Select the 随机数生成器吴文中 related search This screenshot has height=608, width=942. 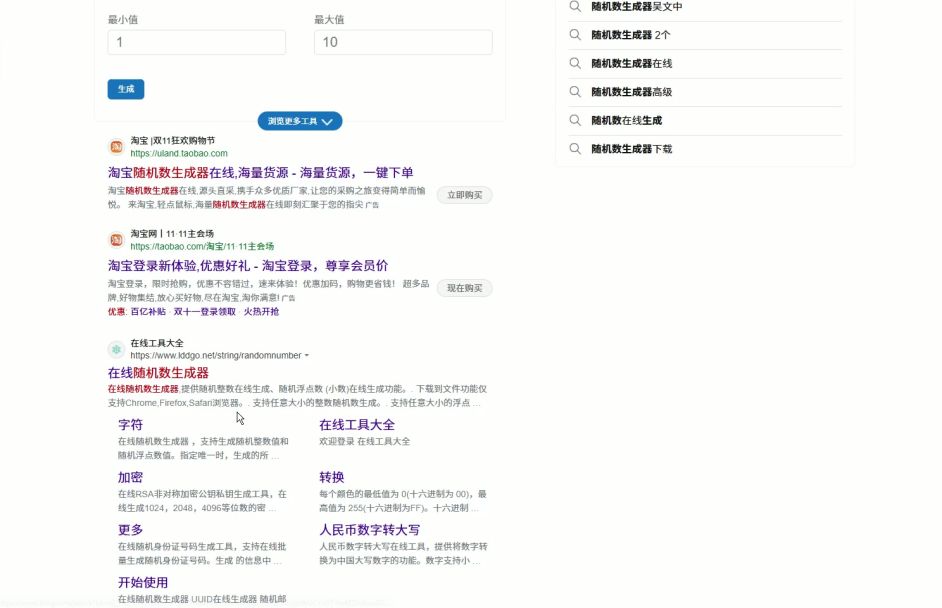pyautogui.click(x=637, y=7)
